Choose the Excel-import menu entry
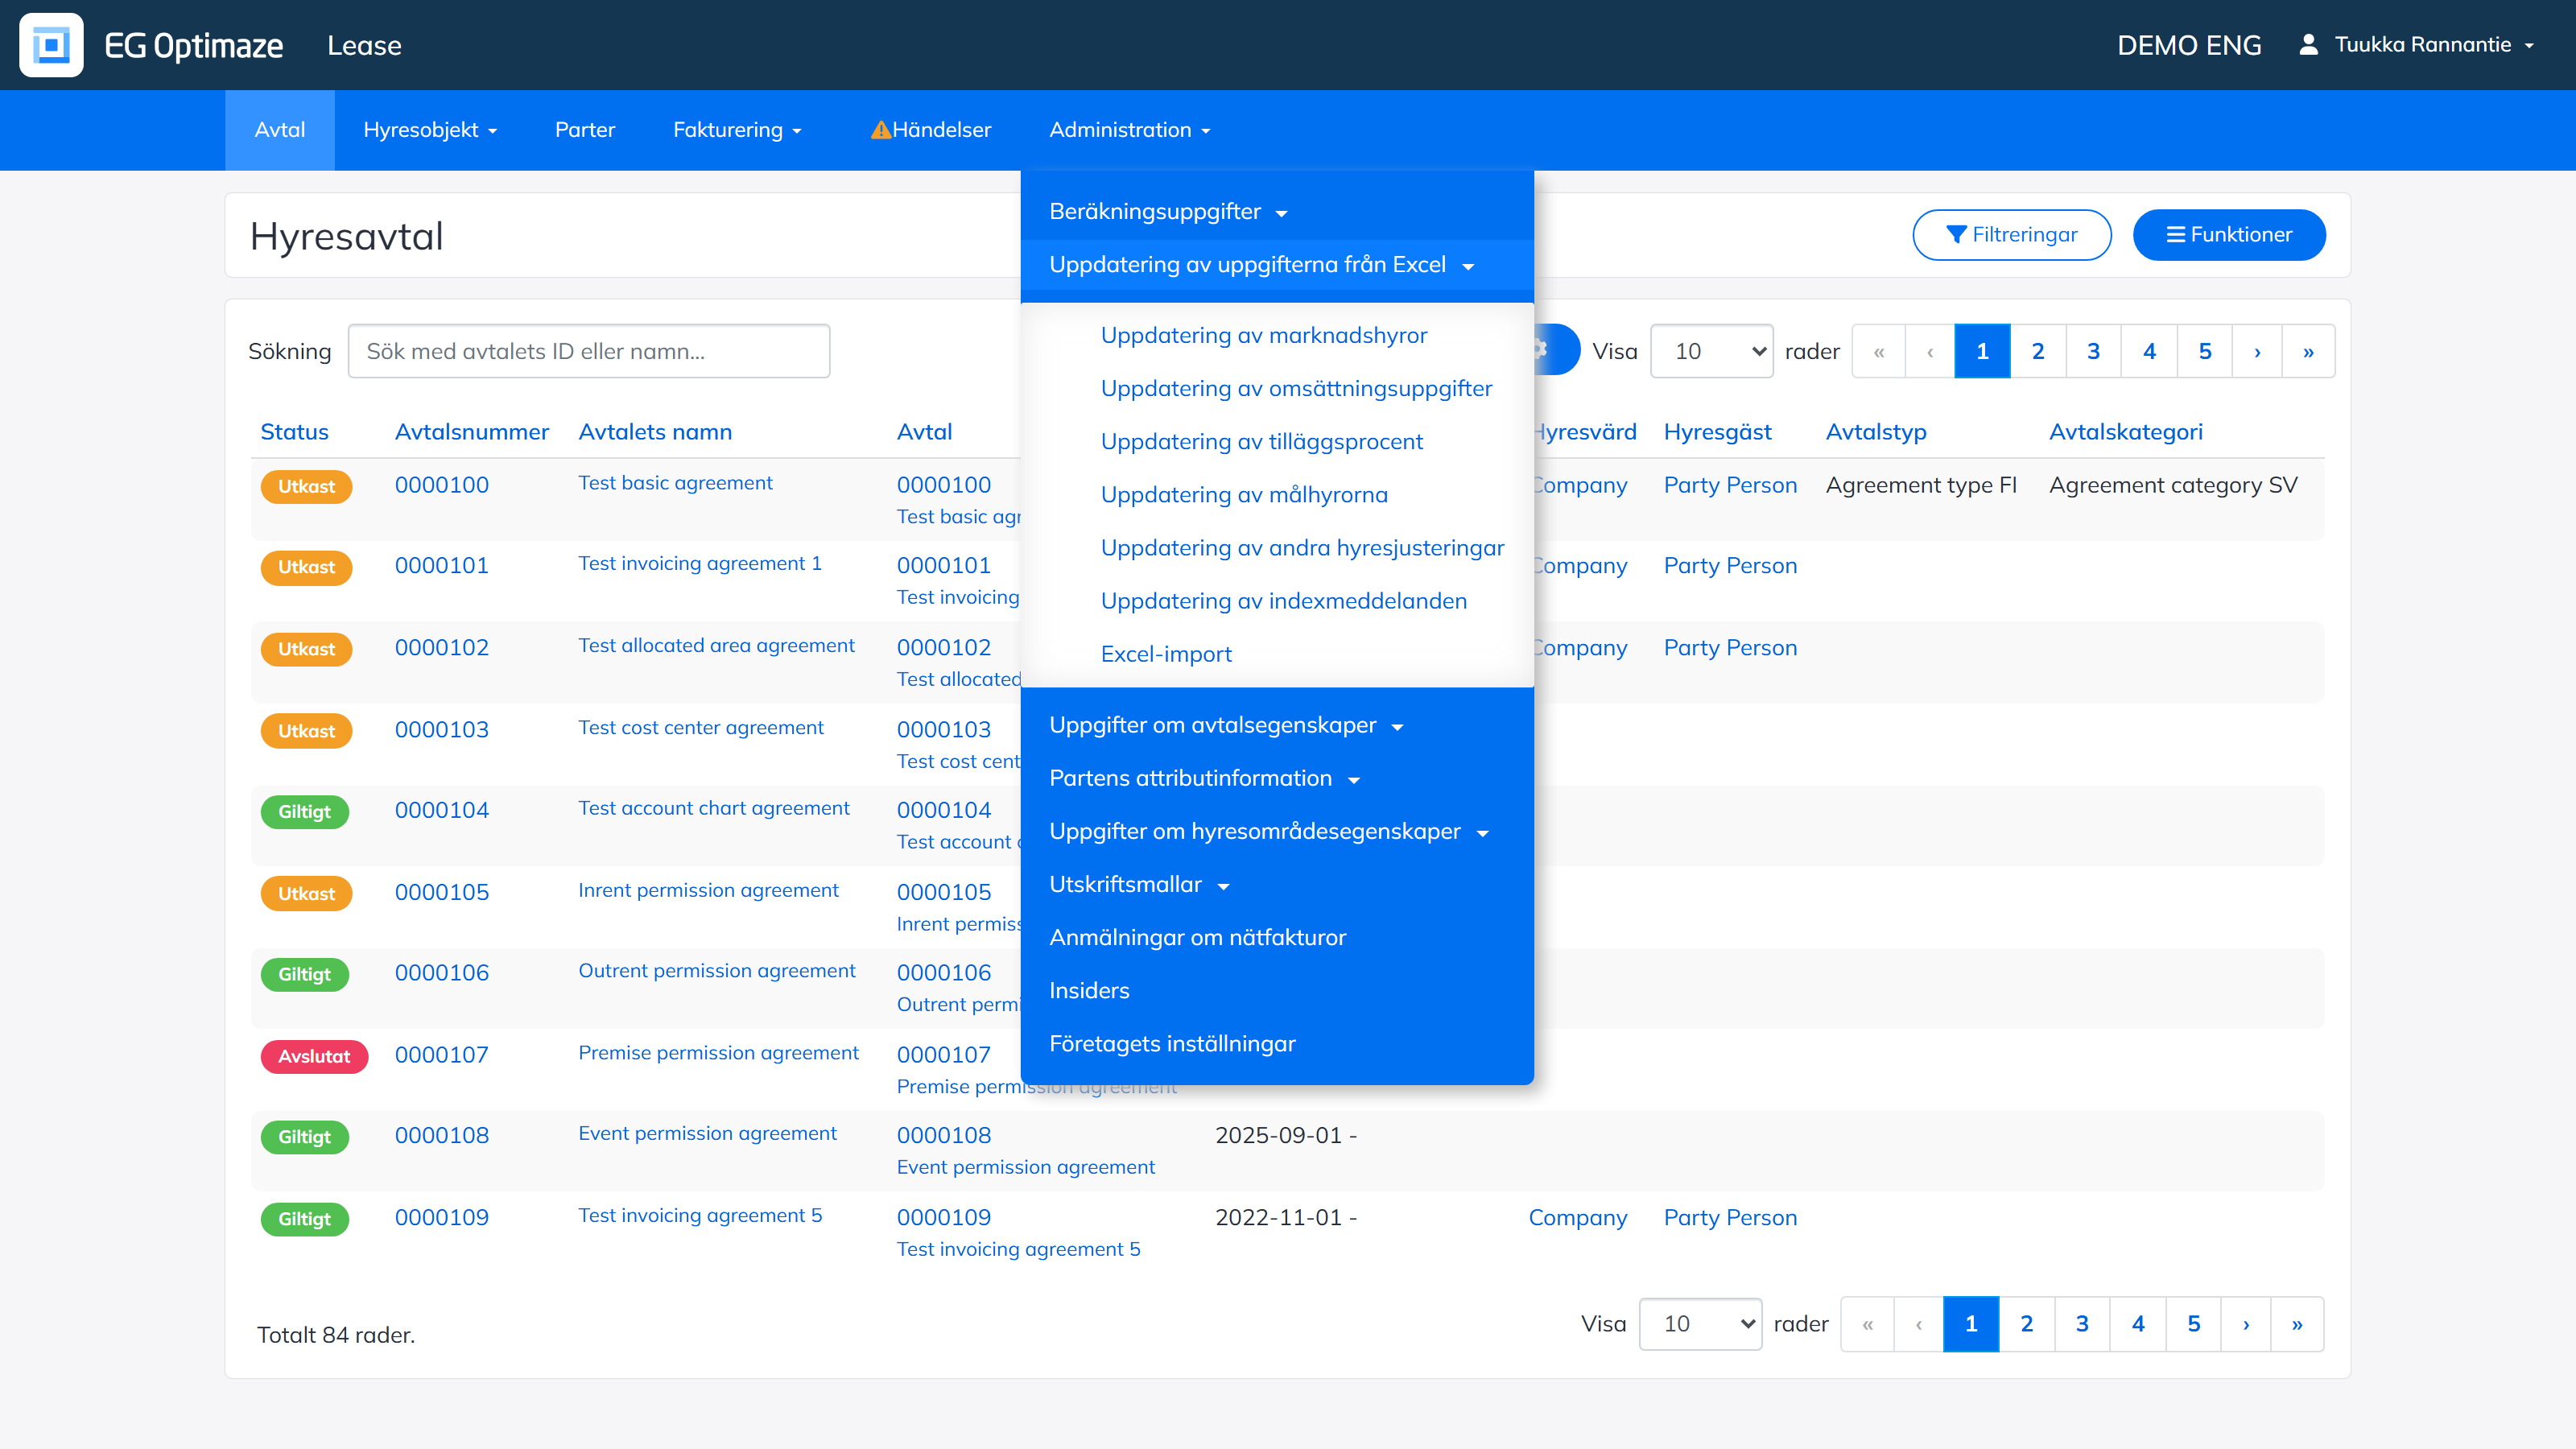Screen dimensions: 2576x1449 1166,654
